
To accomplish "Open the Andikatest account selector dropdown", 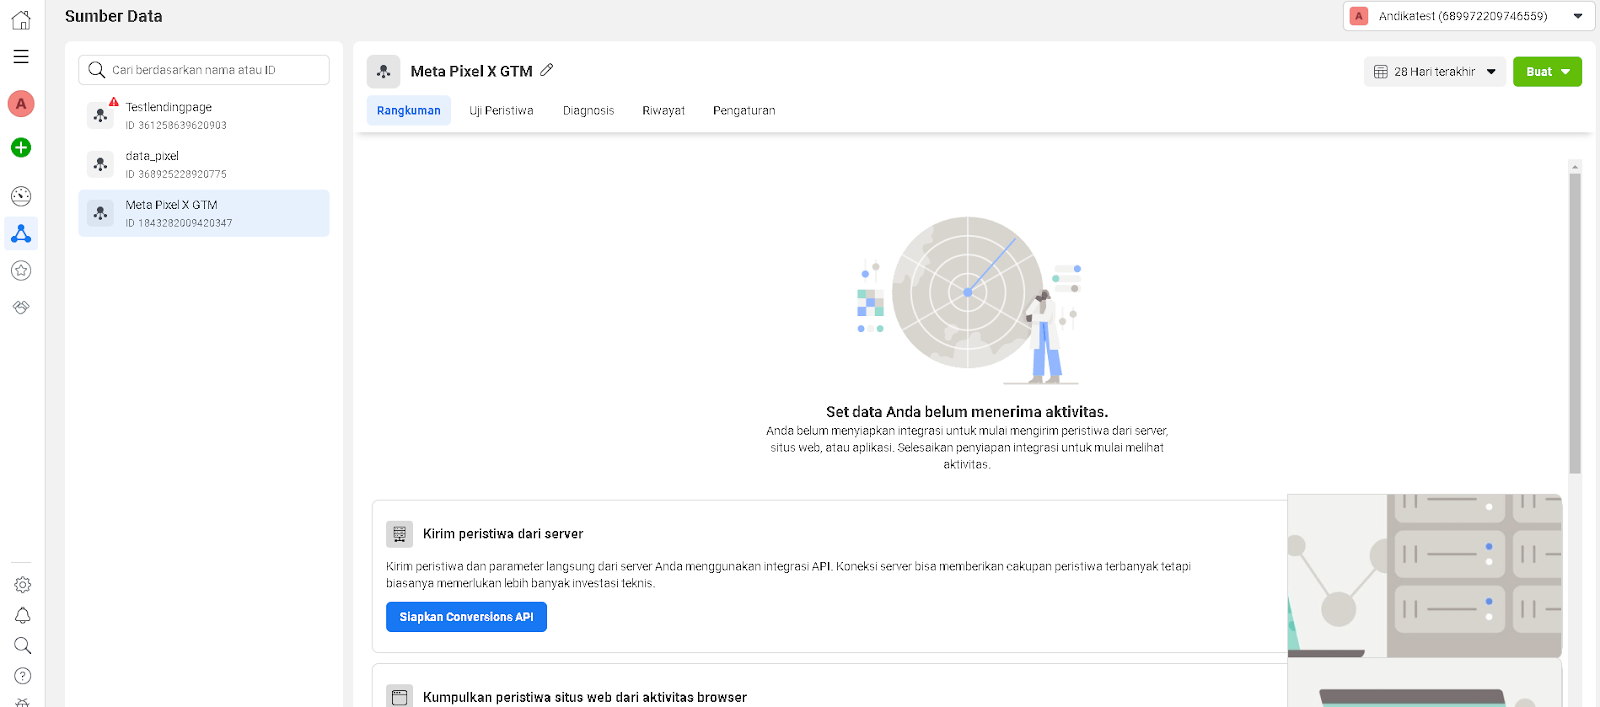I will (1468, 16).
